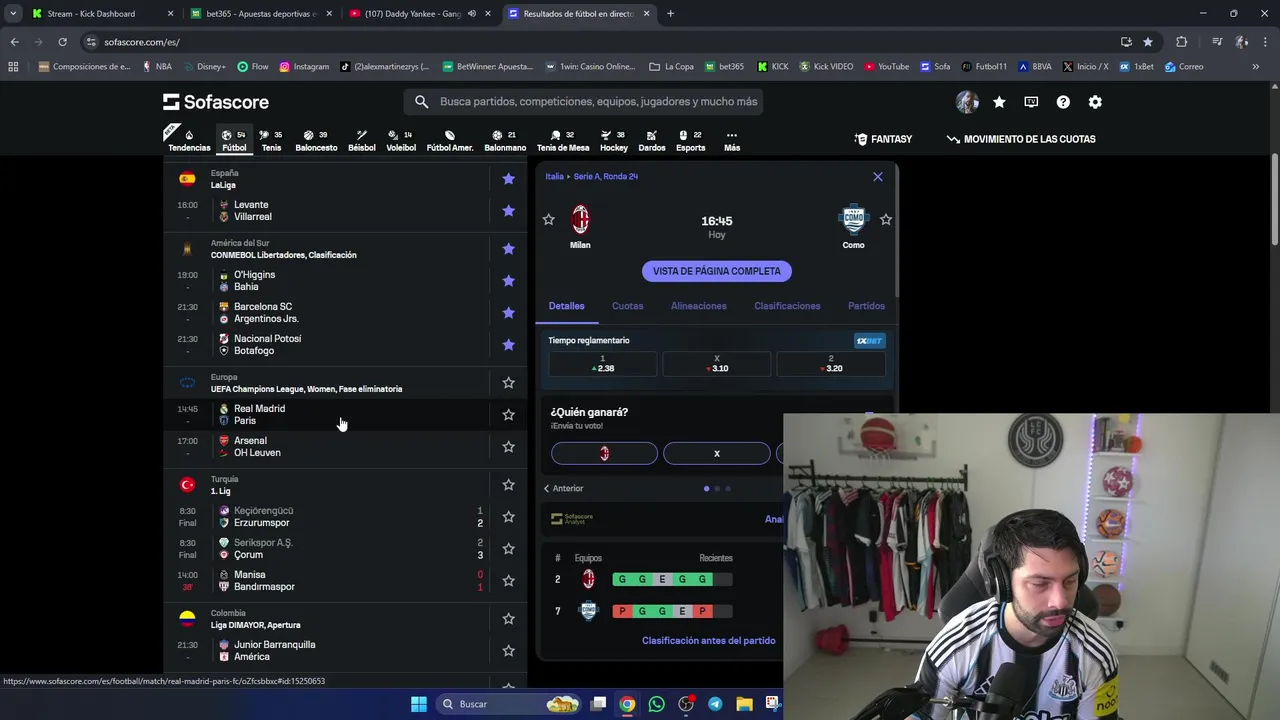Viewport: 1280px width, 720px height.
Task: Open the Más sports dropdown
Action: coord(732,140)
